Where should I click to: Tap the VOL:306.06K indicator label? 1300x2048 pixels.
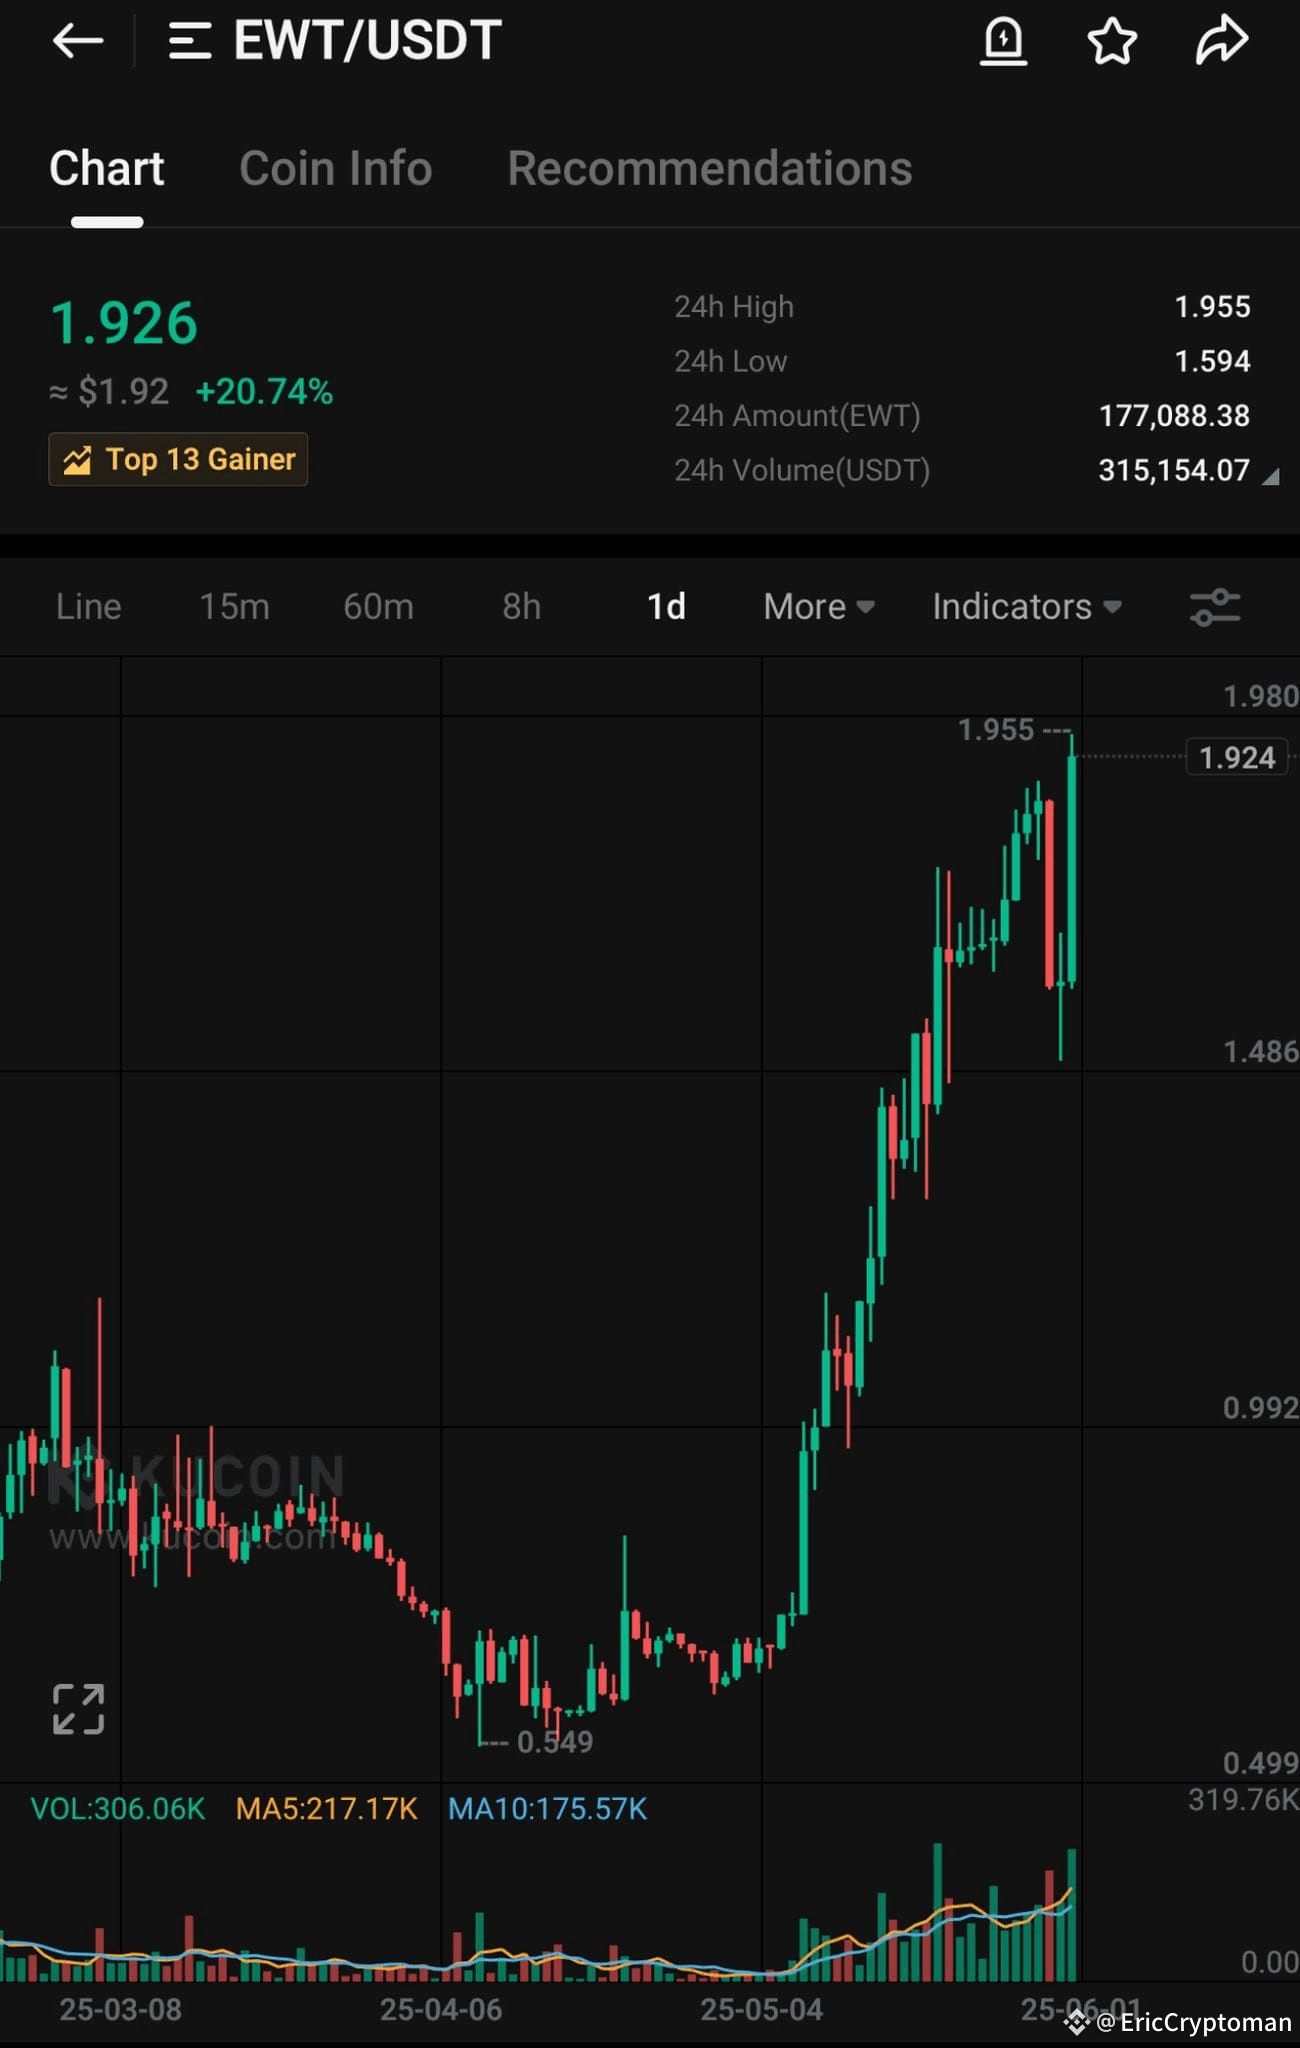pos(118,1809)
